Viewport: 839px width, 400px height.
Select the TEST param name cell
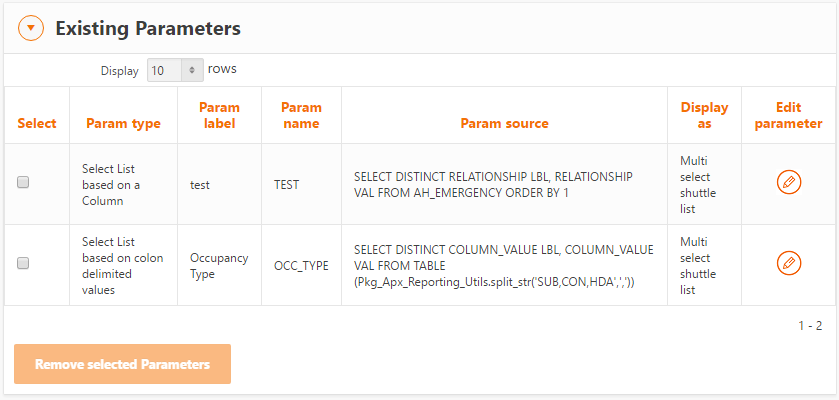click(x=287, y=184)
